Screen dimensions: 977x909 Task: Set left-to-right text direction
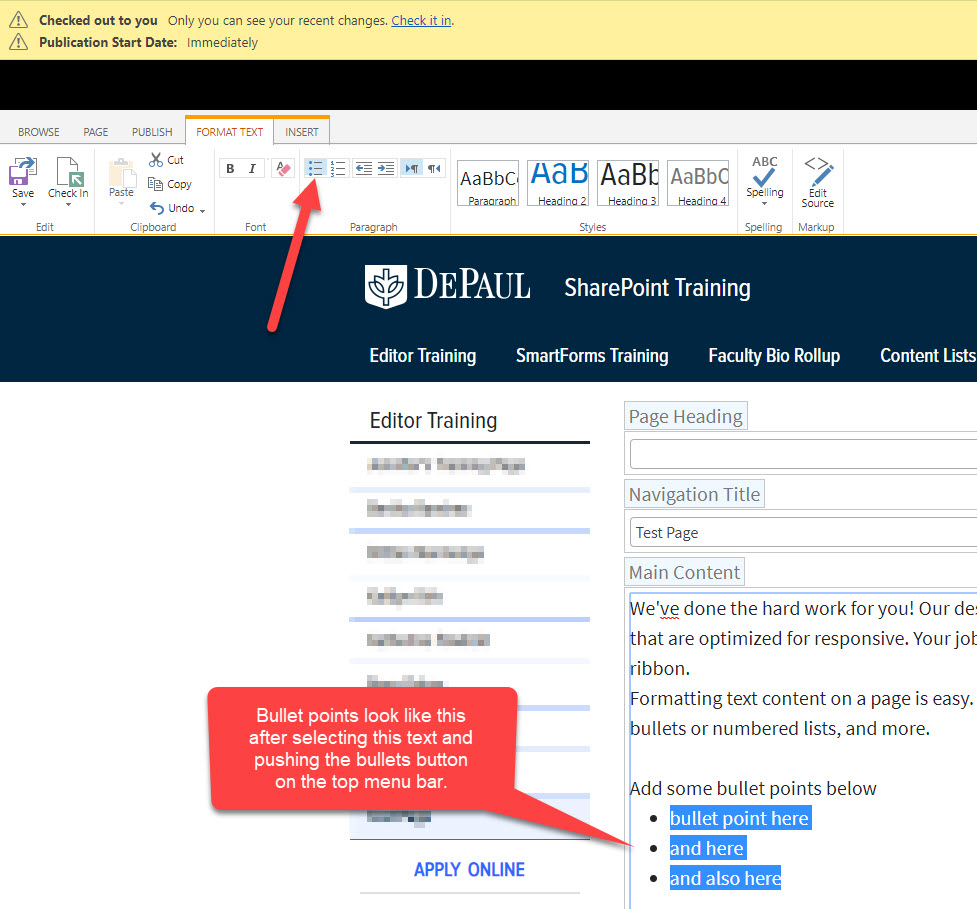[x=412, y=168]
